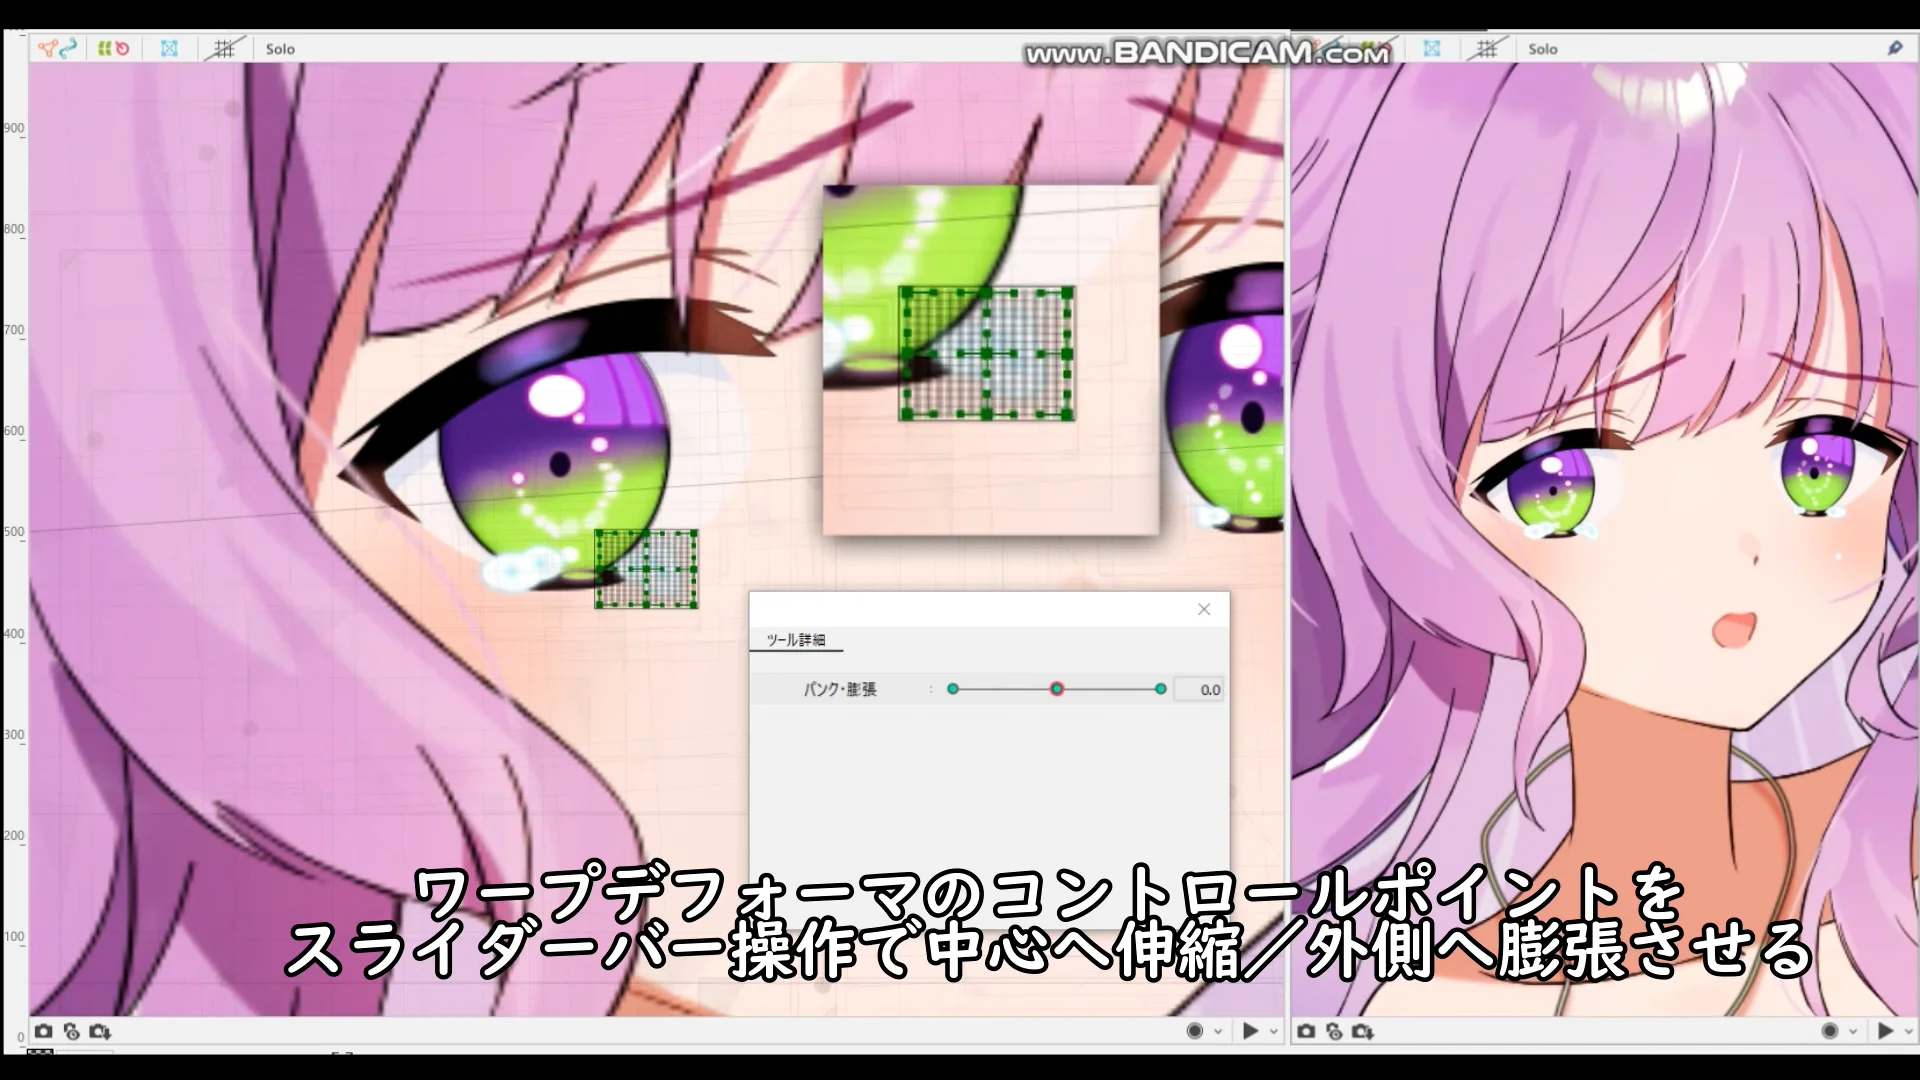This screenshot has height=1080, width=1920.
Task: Click the green deformer creation icon
Action: [x=103, y=48]
